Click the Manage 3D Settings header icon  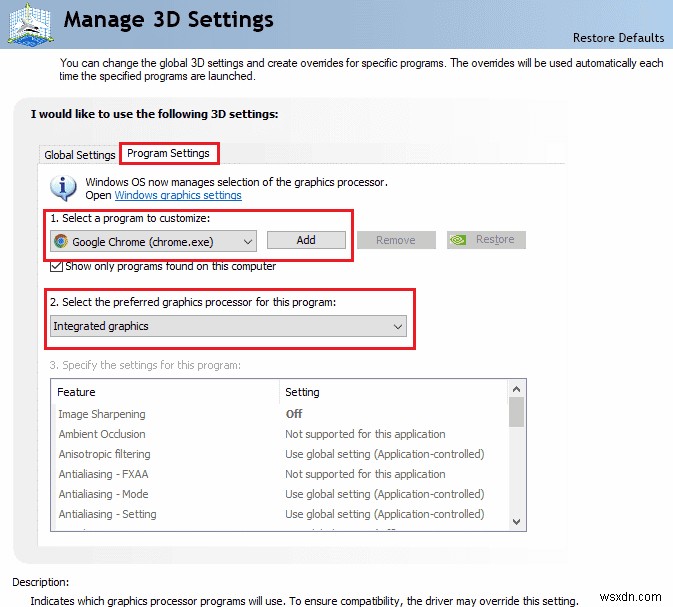point(28,24)
